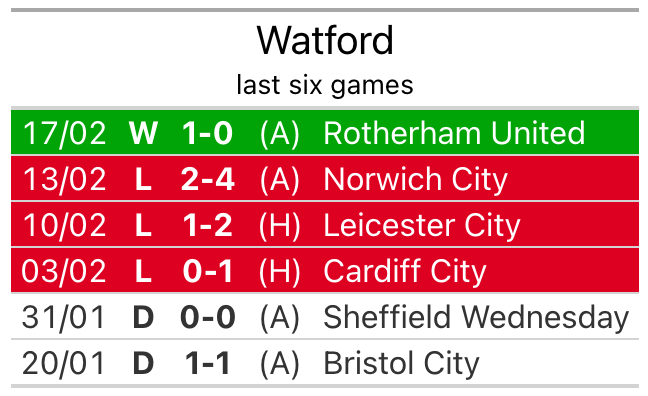
Task: Click the 2-4 score against Norwich
Action: (x=207, y=179)
